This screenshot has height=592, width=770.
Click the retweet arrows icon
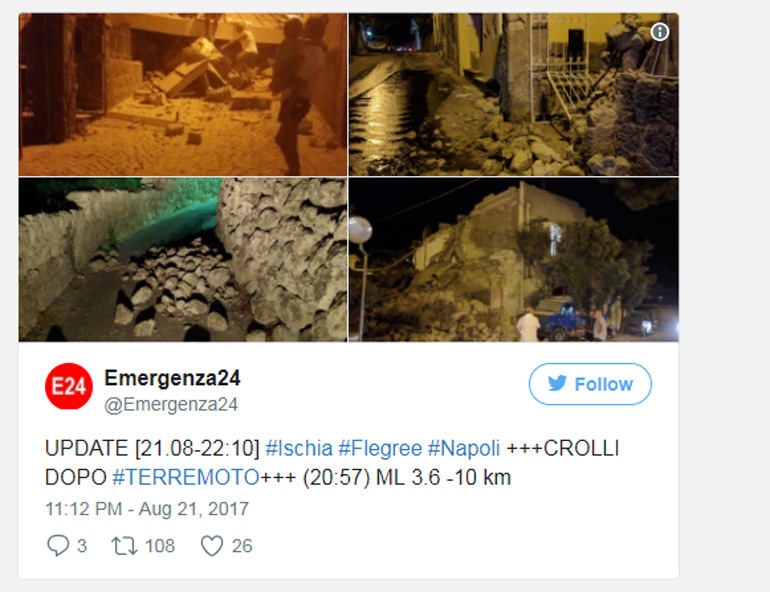[124, 546]
